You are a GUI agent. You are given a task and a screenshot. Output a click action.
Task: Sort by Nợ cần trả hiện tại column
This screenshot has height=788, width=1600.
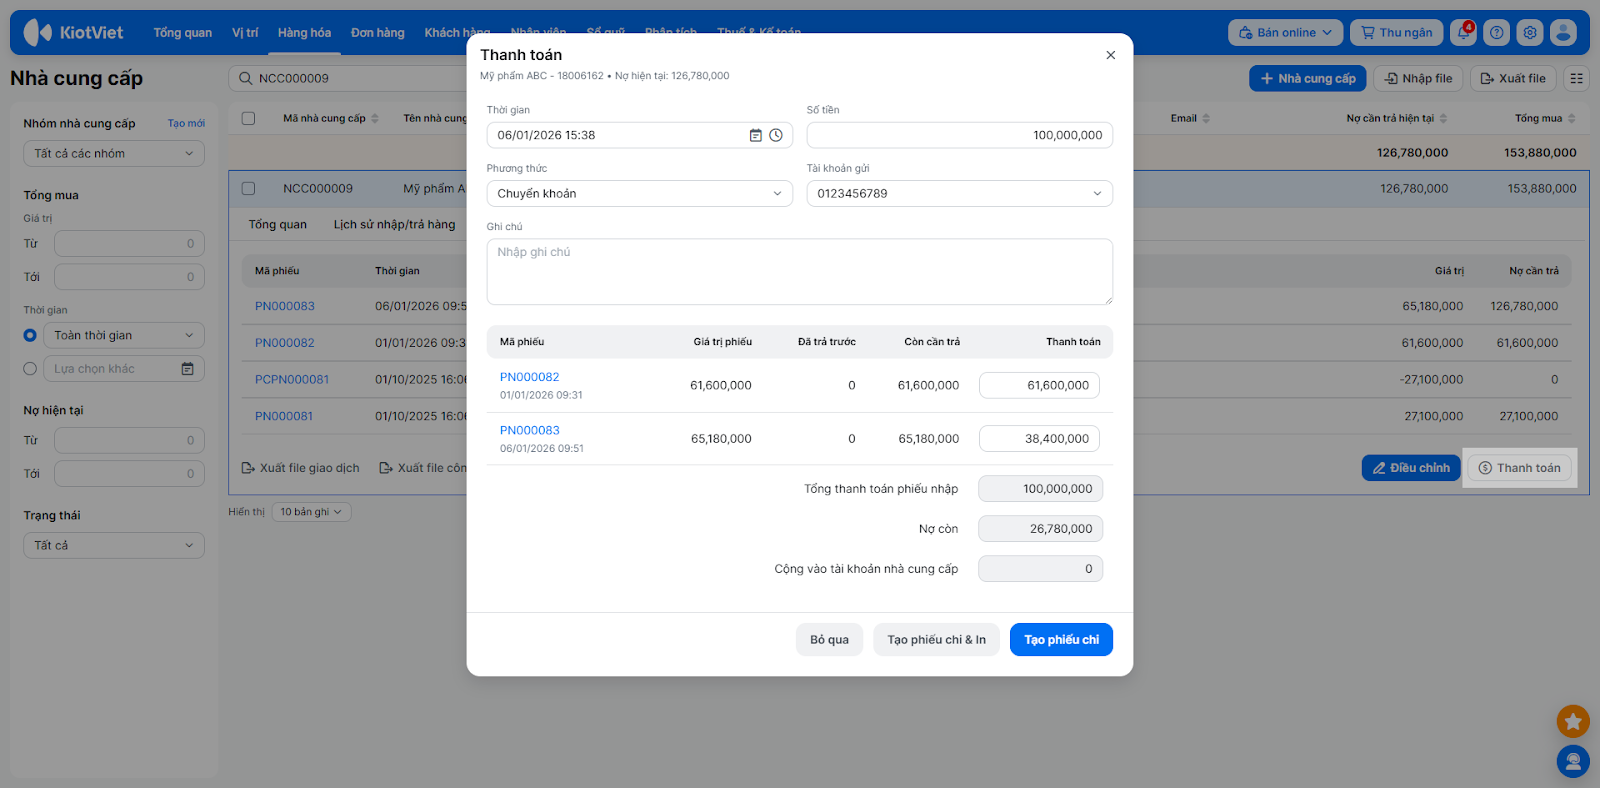point(1443,118)
